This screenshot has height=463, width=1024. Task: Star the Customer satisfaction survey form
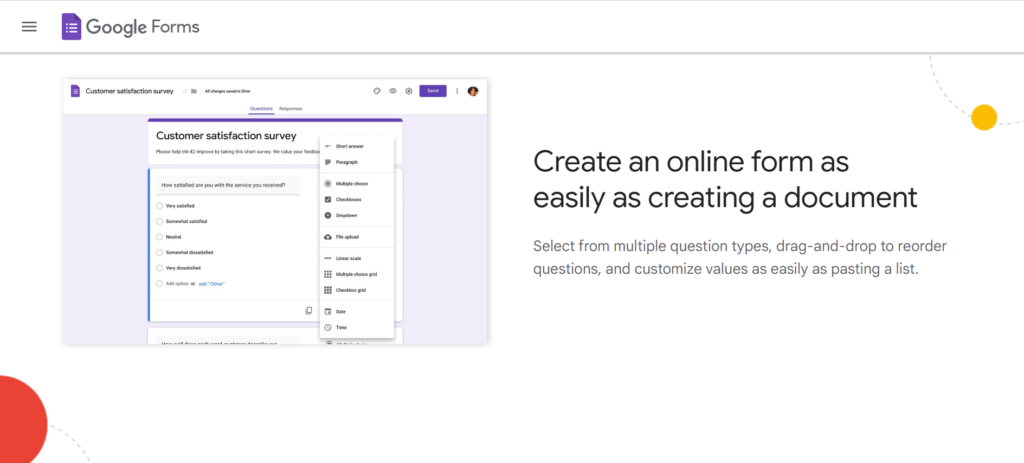tap(184, 91)
